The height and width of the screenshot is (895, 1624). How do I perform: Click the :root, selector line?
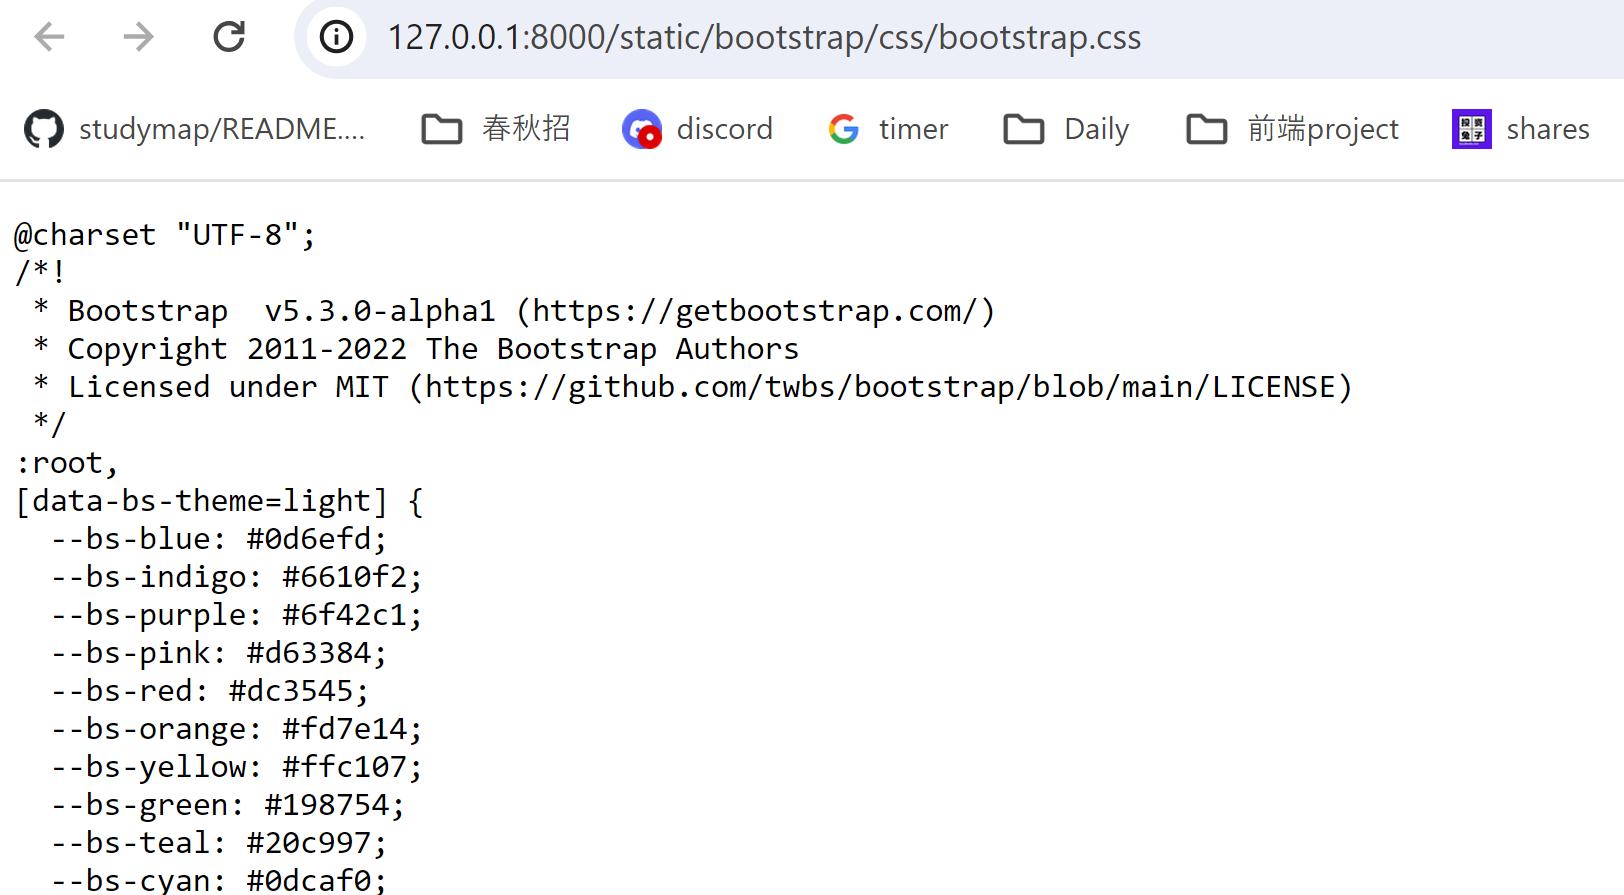67,463
